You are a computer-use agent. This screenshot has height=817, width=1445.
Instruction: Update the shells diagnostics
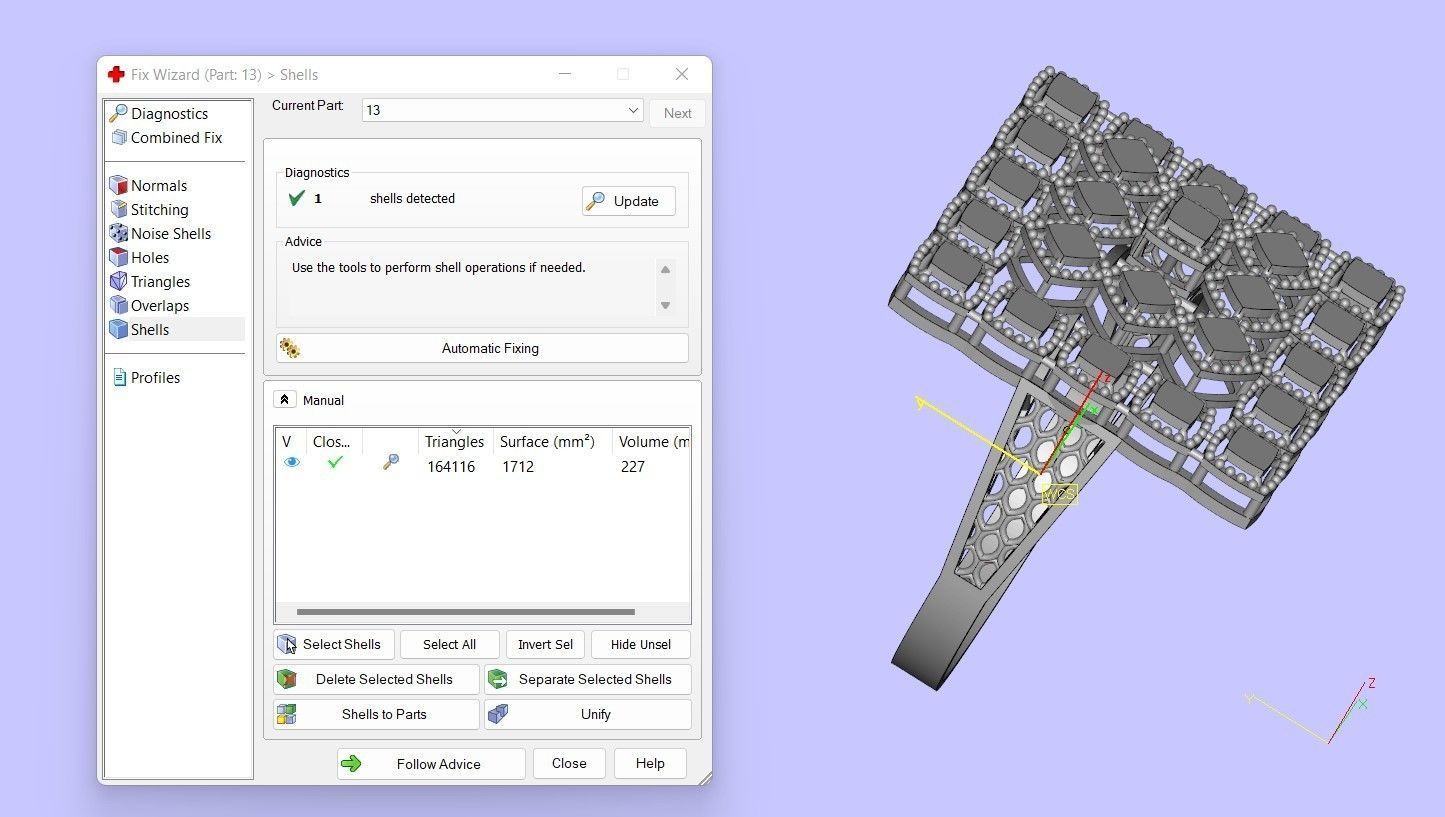pyautogui.click(x=628, y=201)
